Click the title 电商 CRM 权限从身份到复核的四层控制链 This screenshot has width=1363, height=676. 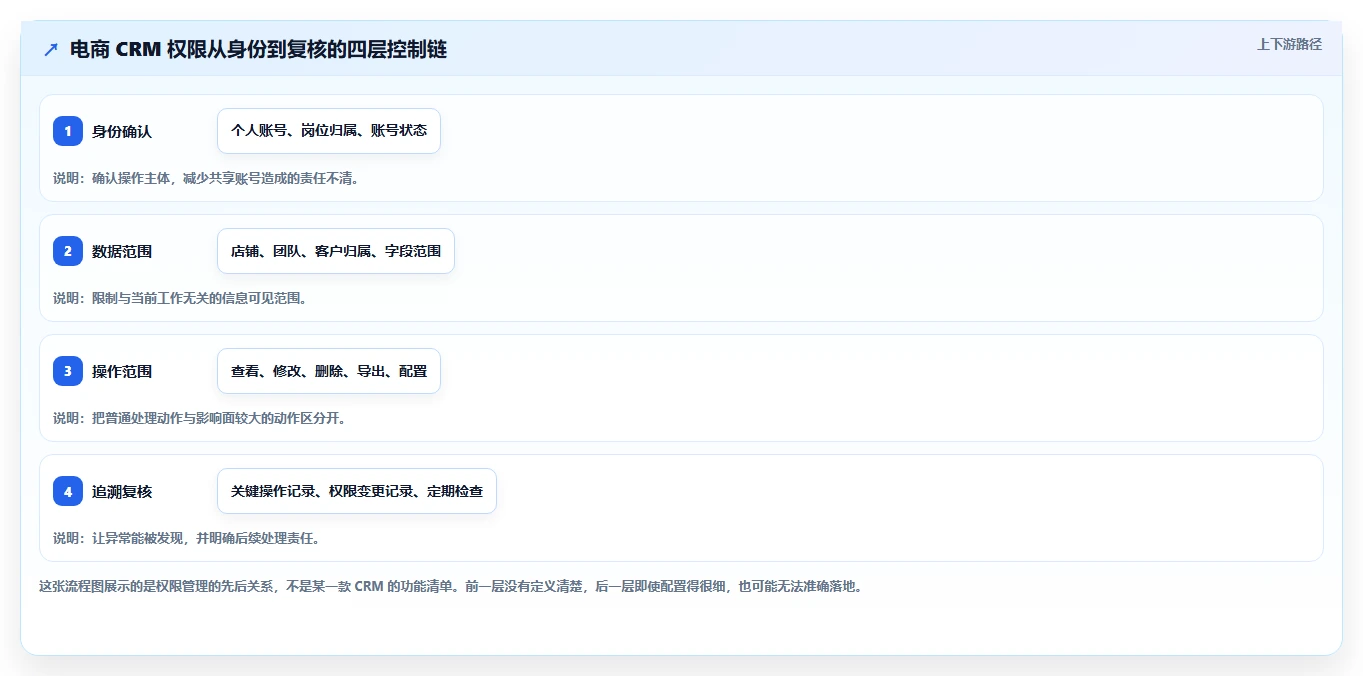(258, 49)
